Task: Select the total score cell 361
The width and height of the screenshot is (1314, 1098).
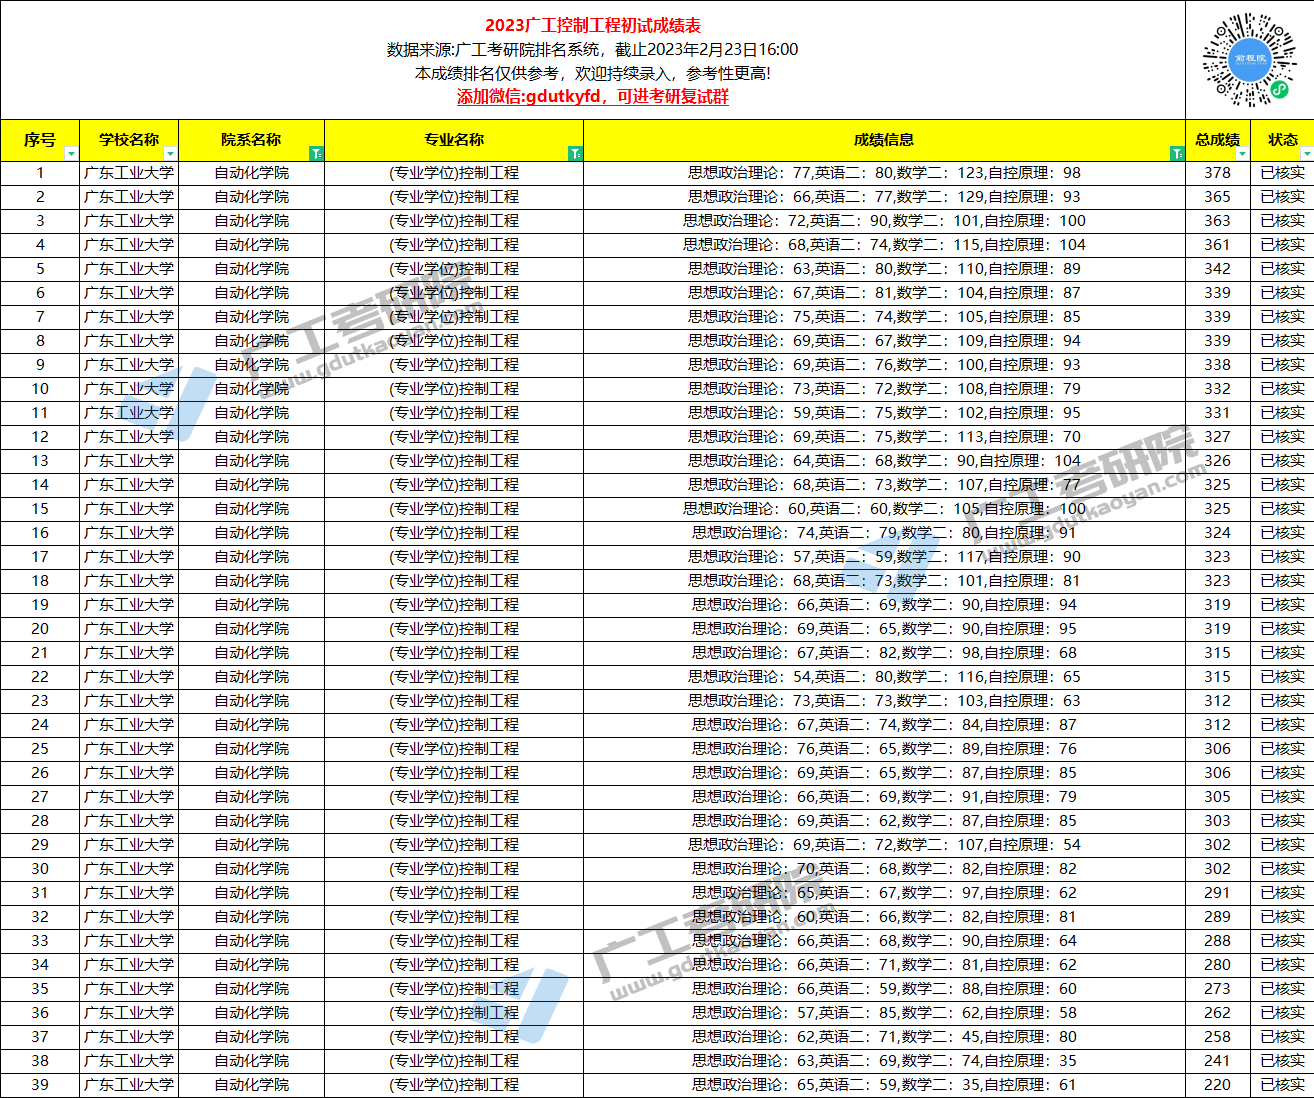Action: tap(1218, 245)
